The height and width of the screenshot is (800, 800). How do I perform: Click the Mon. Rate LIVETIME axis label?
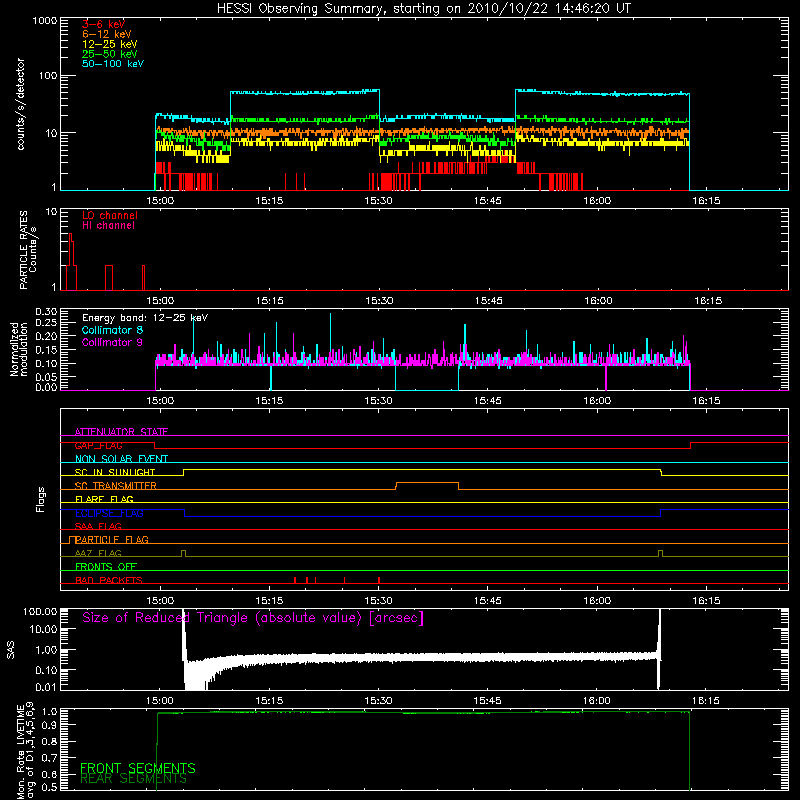pos(26,751)
